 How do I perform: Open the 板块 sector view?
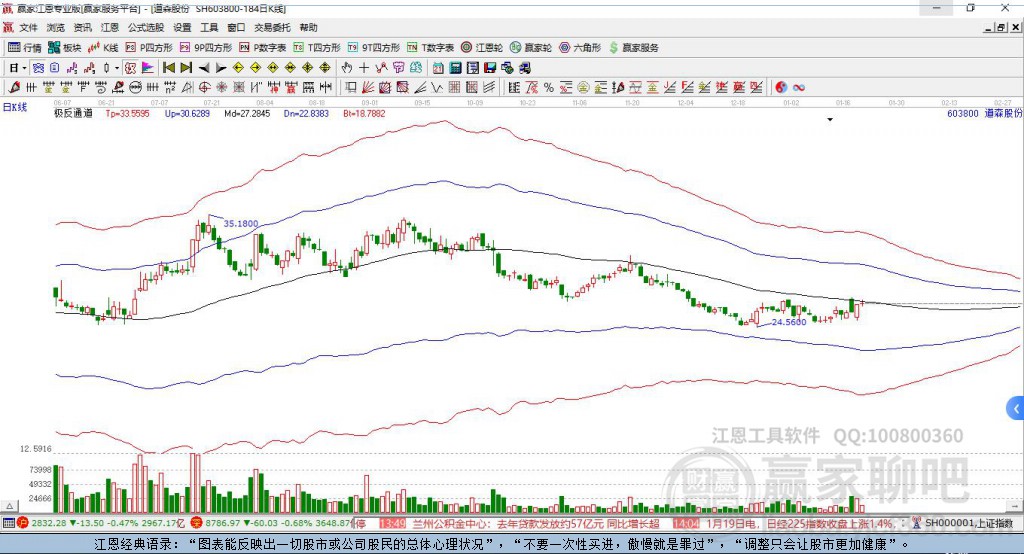click(64, 48)
